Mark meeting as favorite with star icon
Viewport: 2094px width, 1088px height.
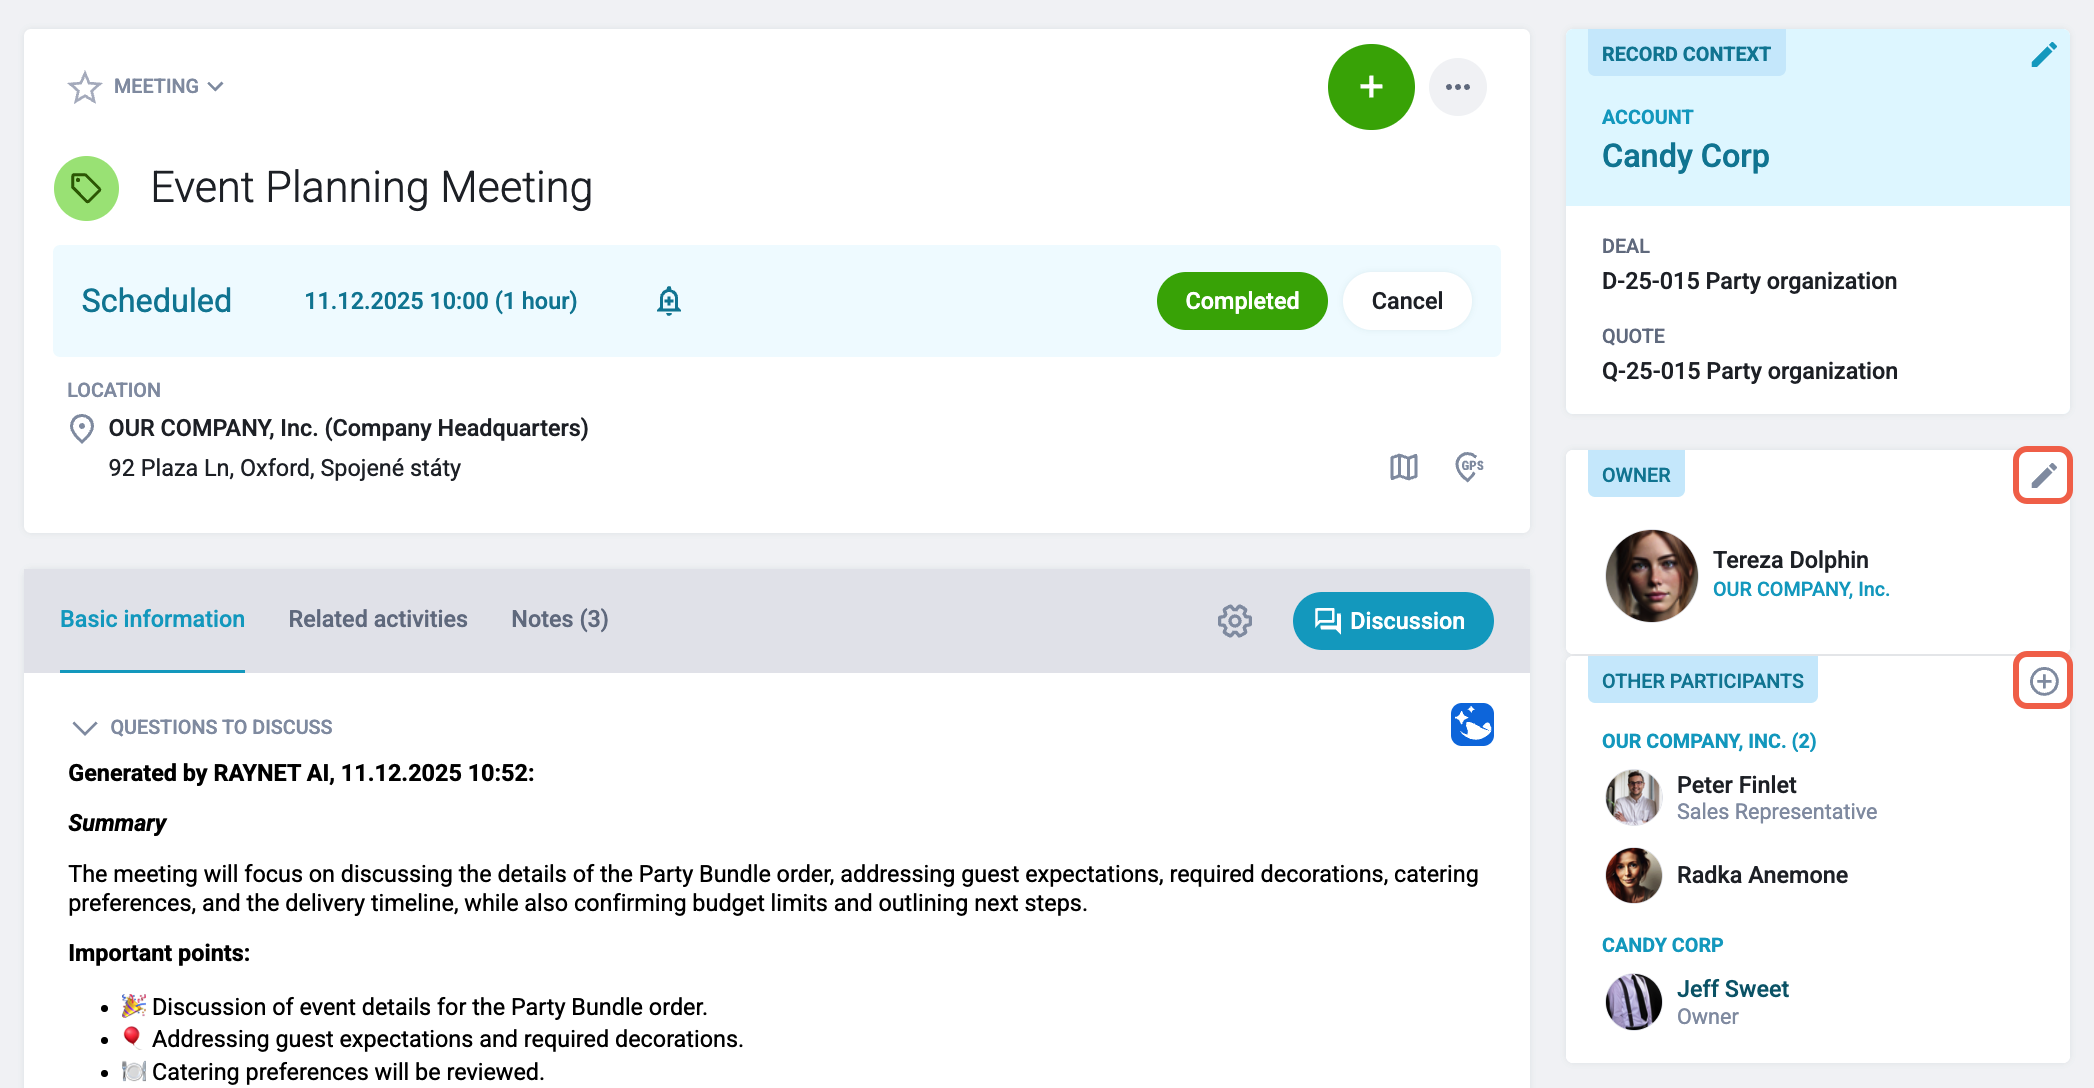pos(84,87)
